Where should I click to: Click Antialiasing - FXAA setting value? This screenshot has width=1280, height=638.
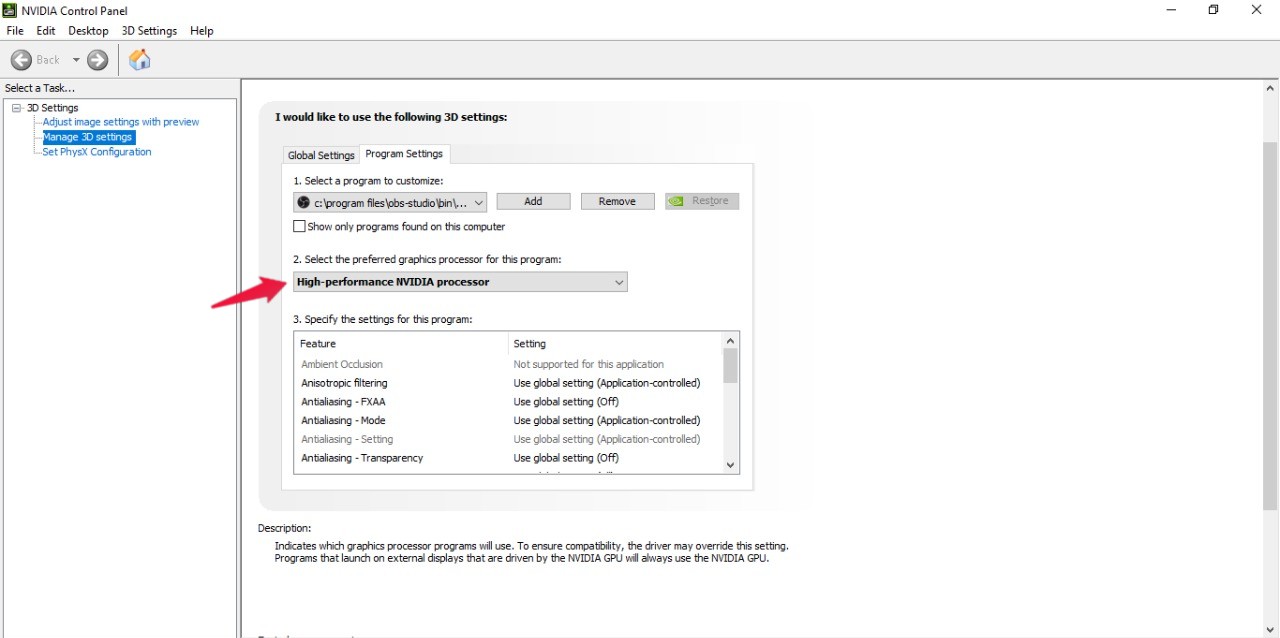566,402
